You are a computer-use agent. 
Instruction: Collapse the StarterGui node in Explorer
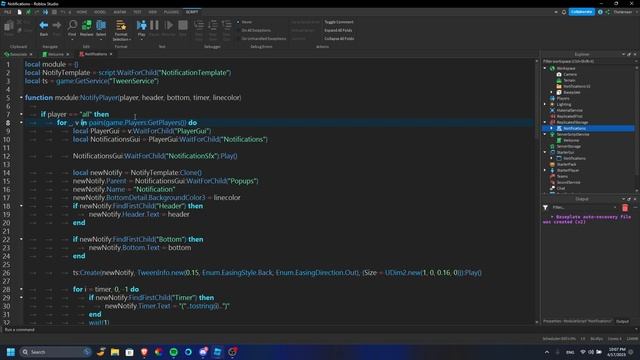pos(545,152)
